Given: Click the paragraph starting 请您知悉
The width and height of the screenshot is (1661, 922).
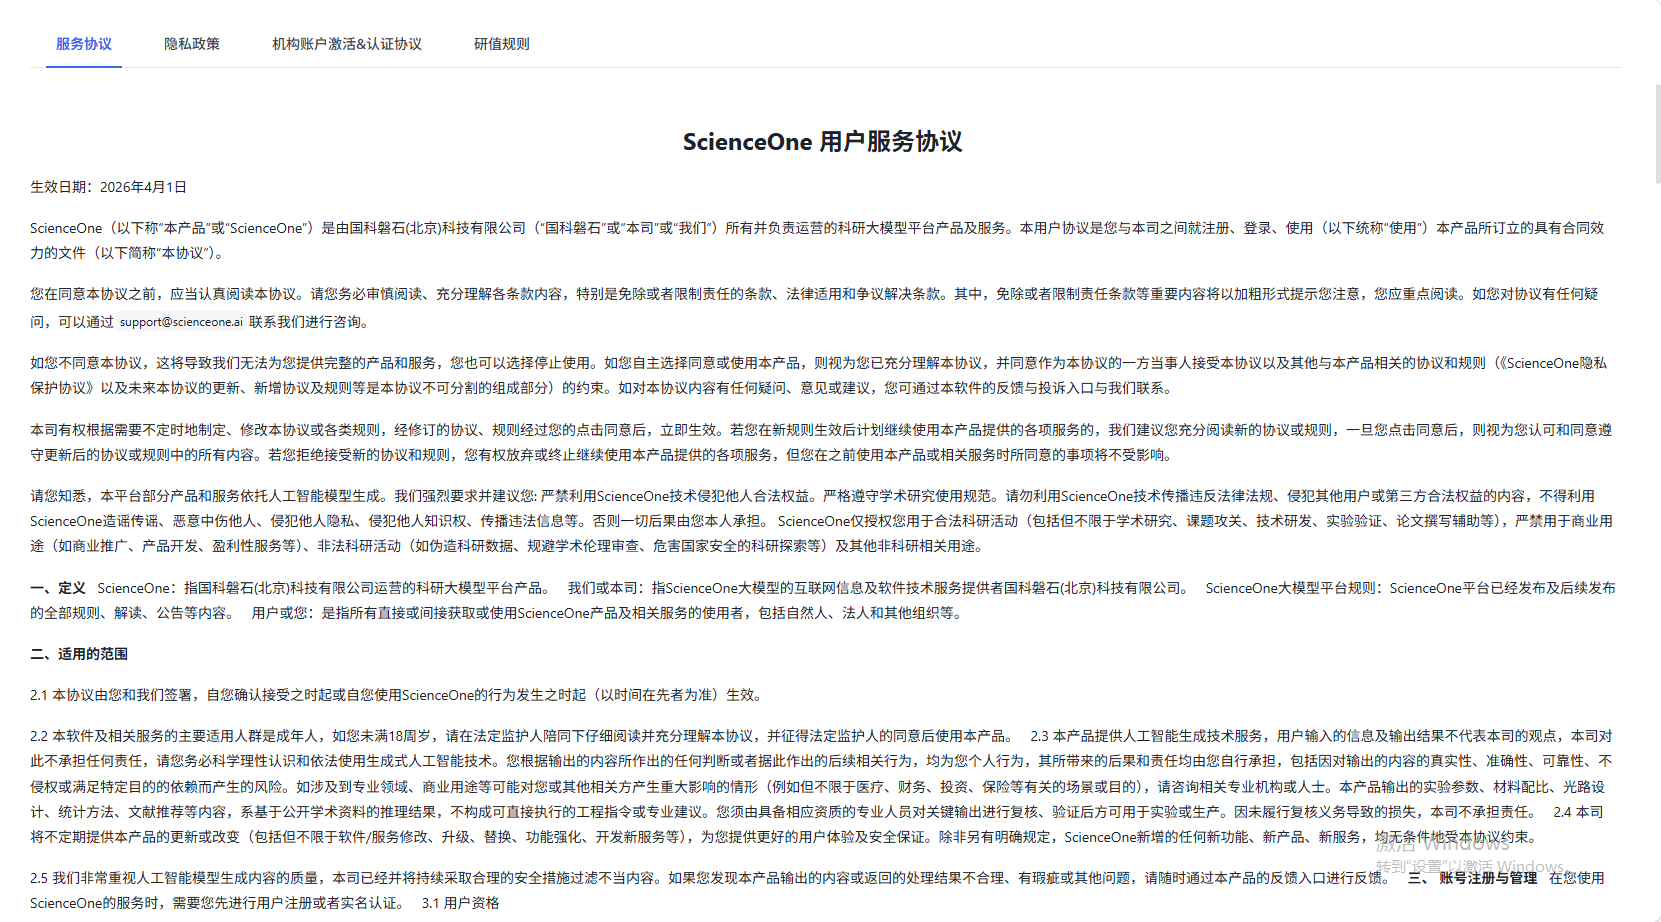Looking at the screenshot, I should 821,521.
